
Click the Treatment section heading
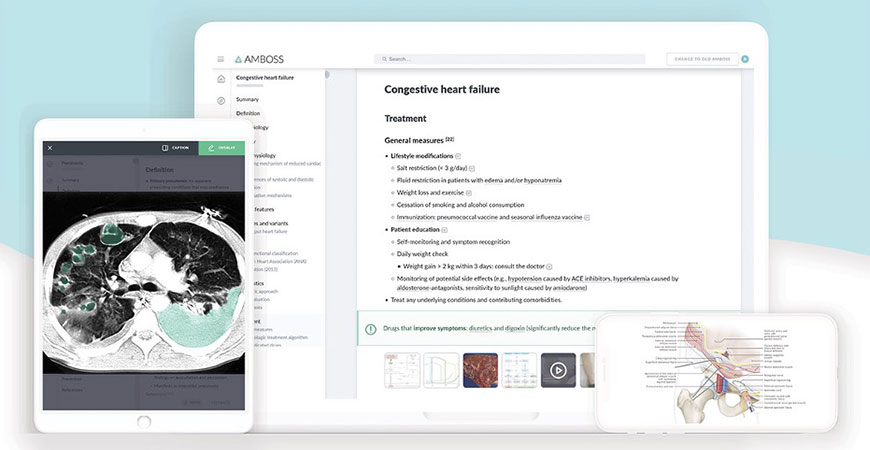[x=406, y=119]
